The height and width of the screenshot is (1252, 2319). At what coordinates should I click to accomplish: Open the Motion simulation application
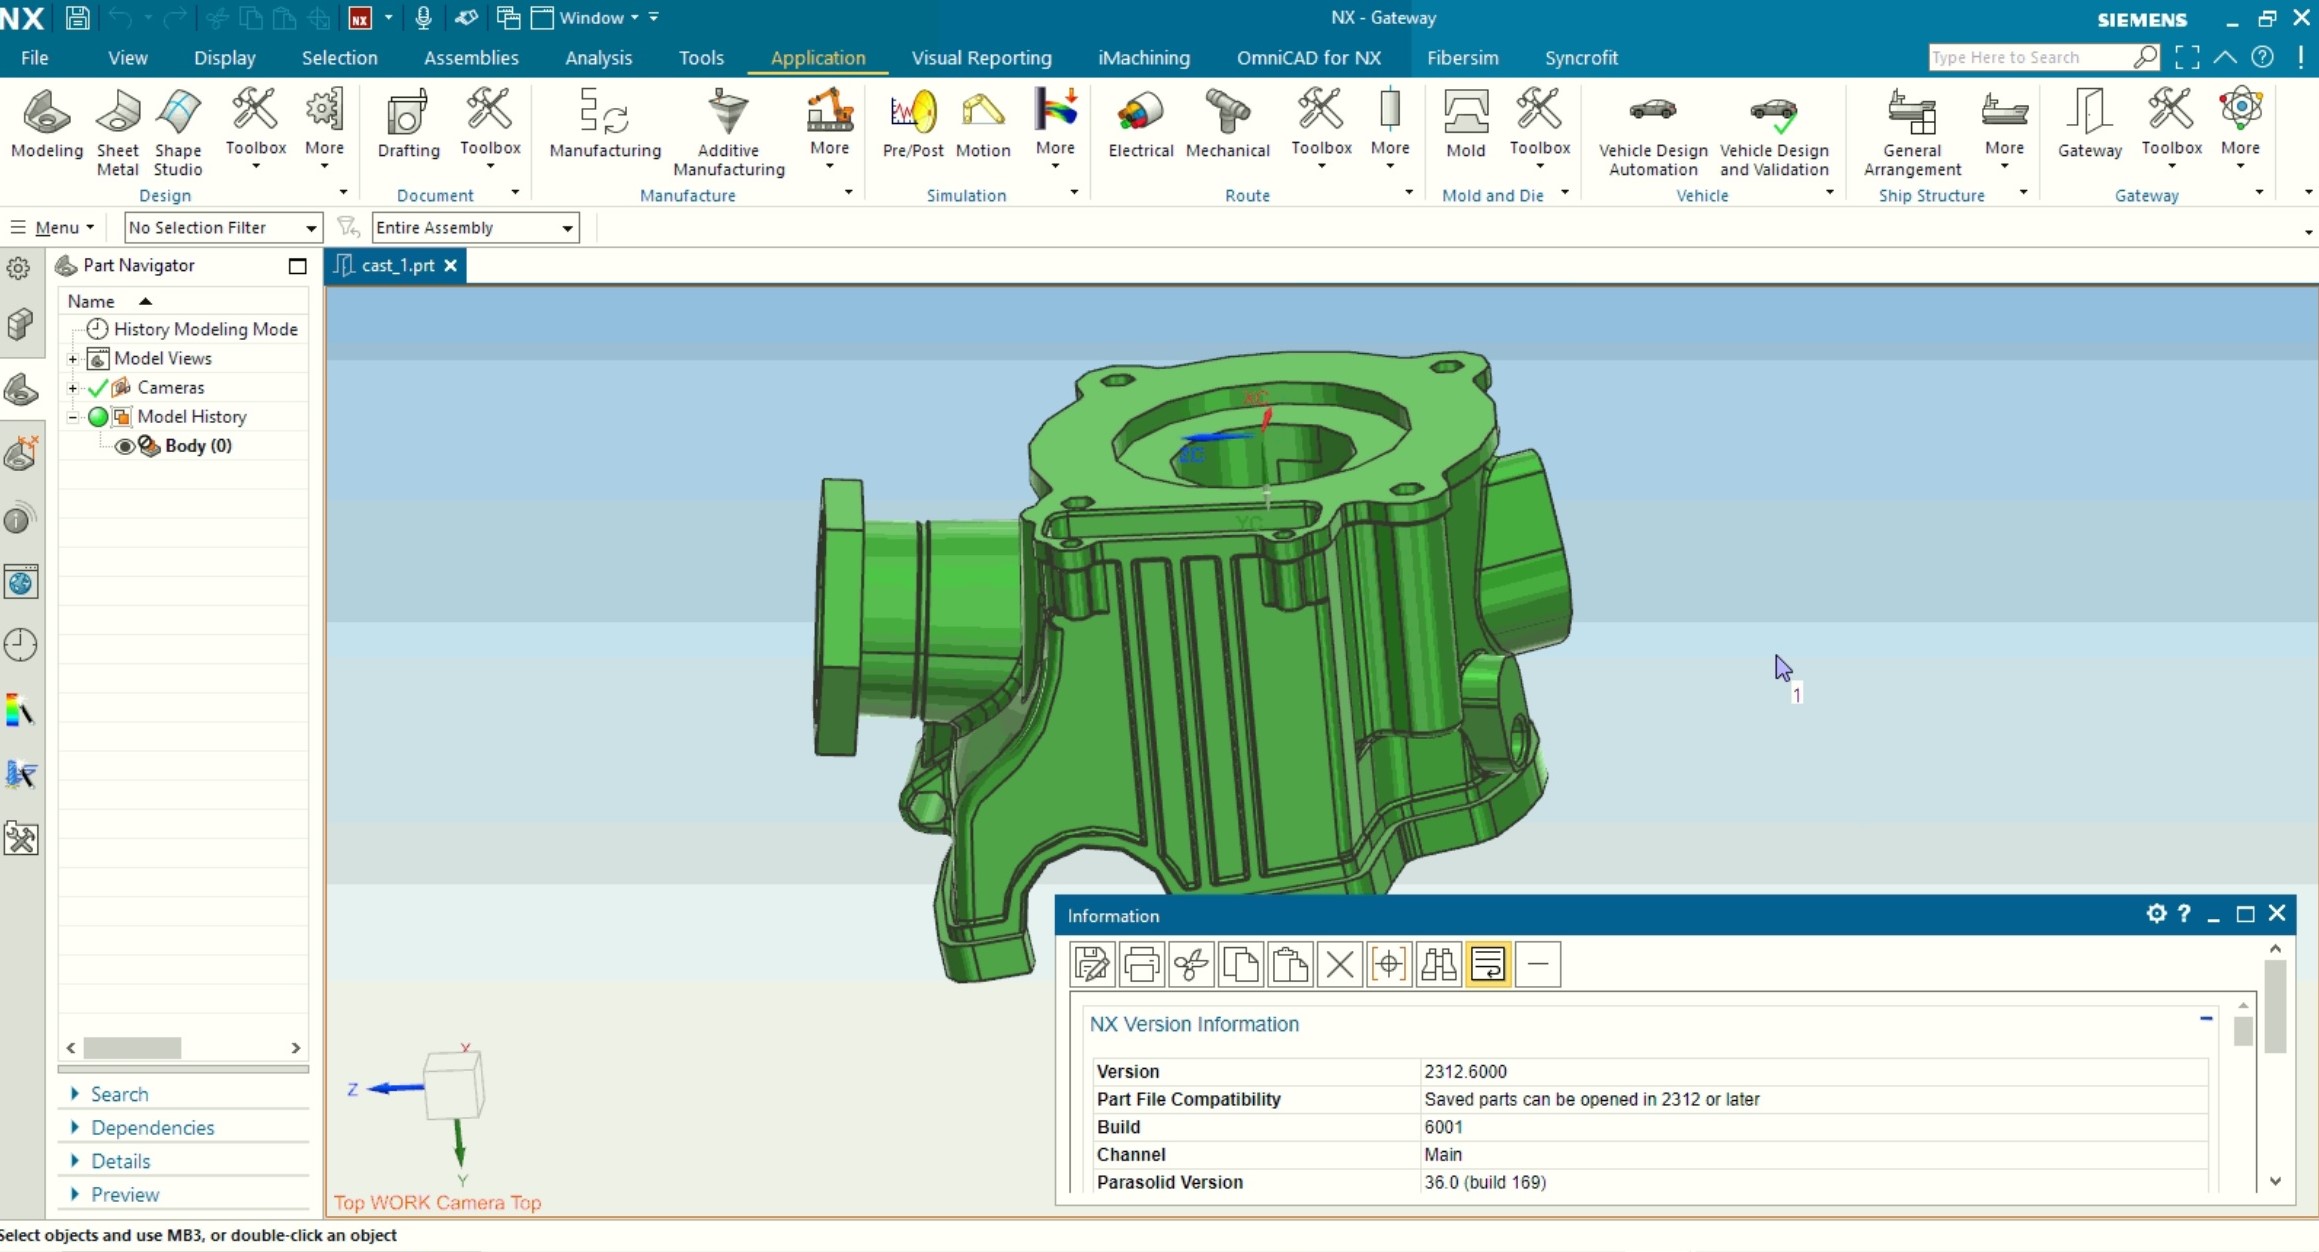(982, 124)
